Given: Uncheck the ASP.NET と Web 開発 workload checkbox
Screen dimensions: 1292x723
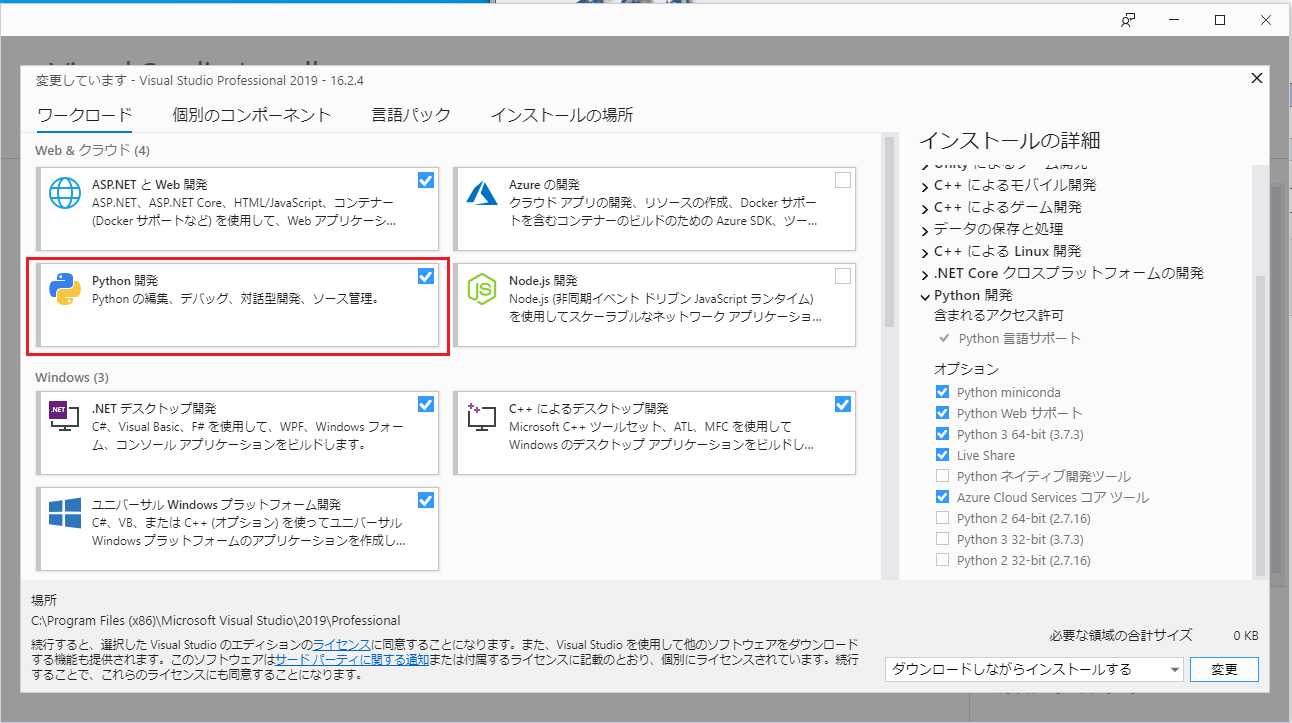Looking at the screenshot, I should pos(426,180).
